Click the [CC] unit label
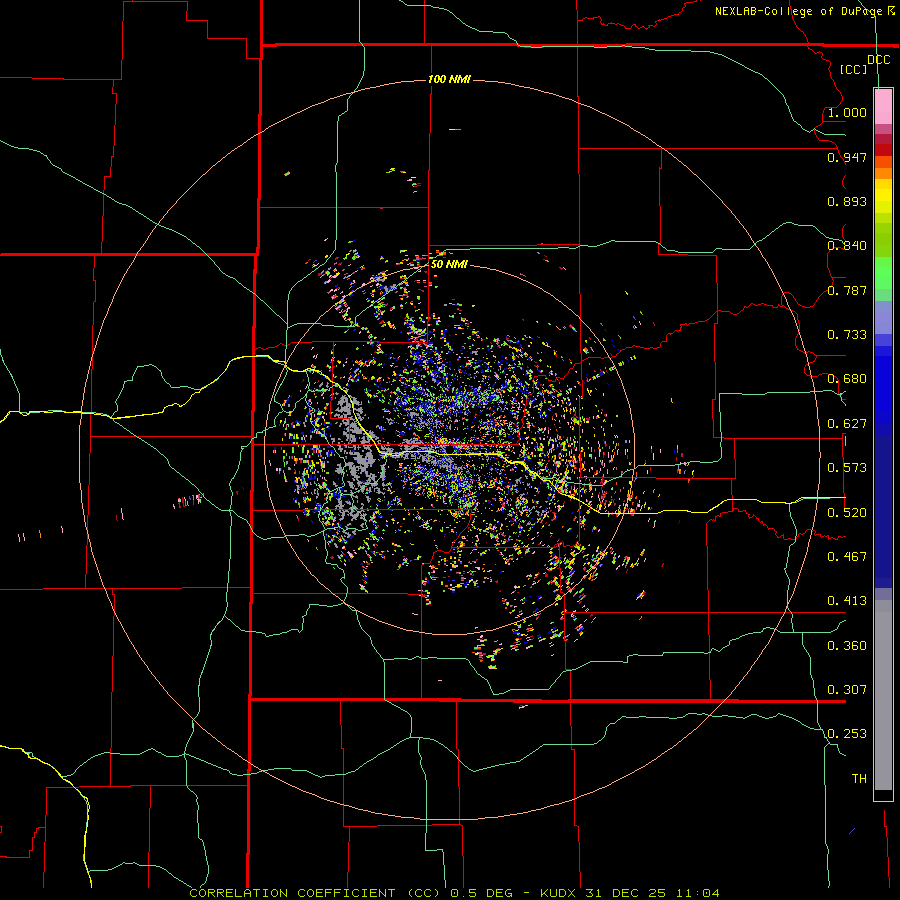Screen dimensions: 900x900 click(x=854, y=69)
